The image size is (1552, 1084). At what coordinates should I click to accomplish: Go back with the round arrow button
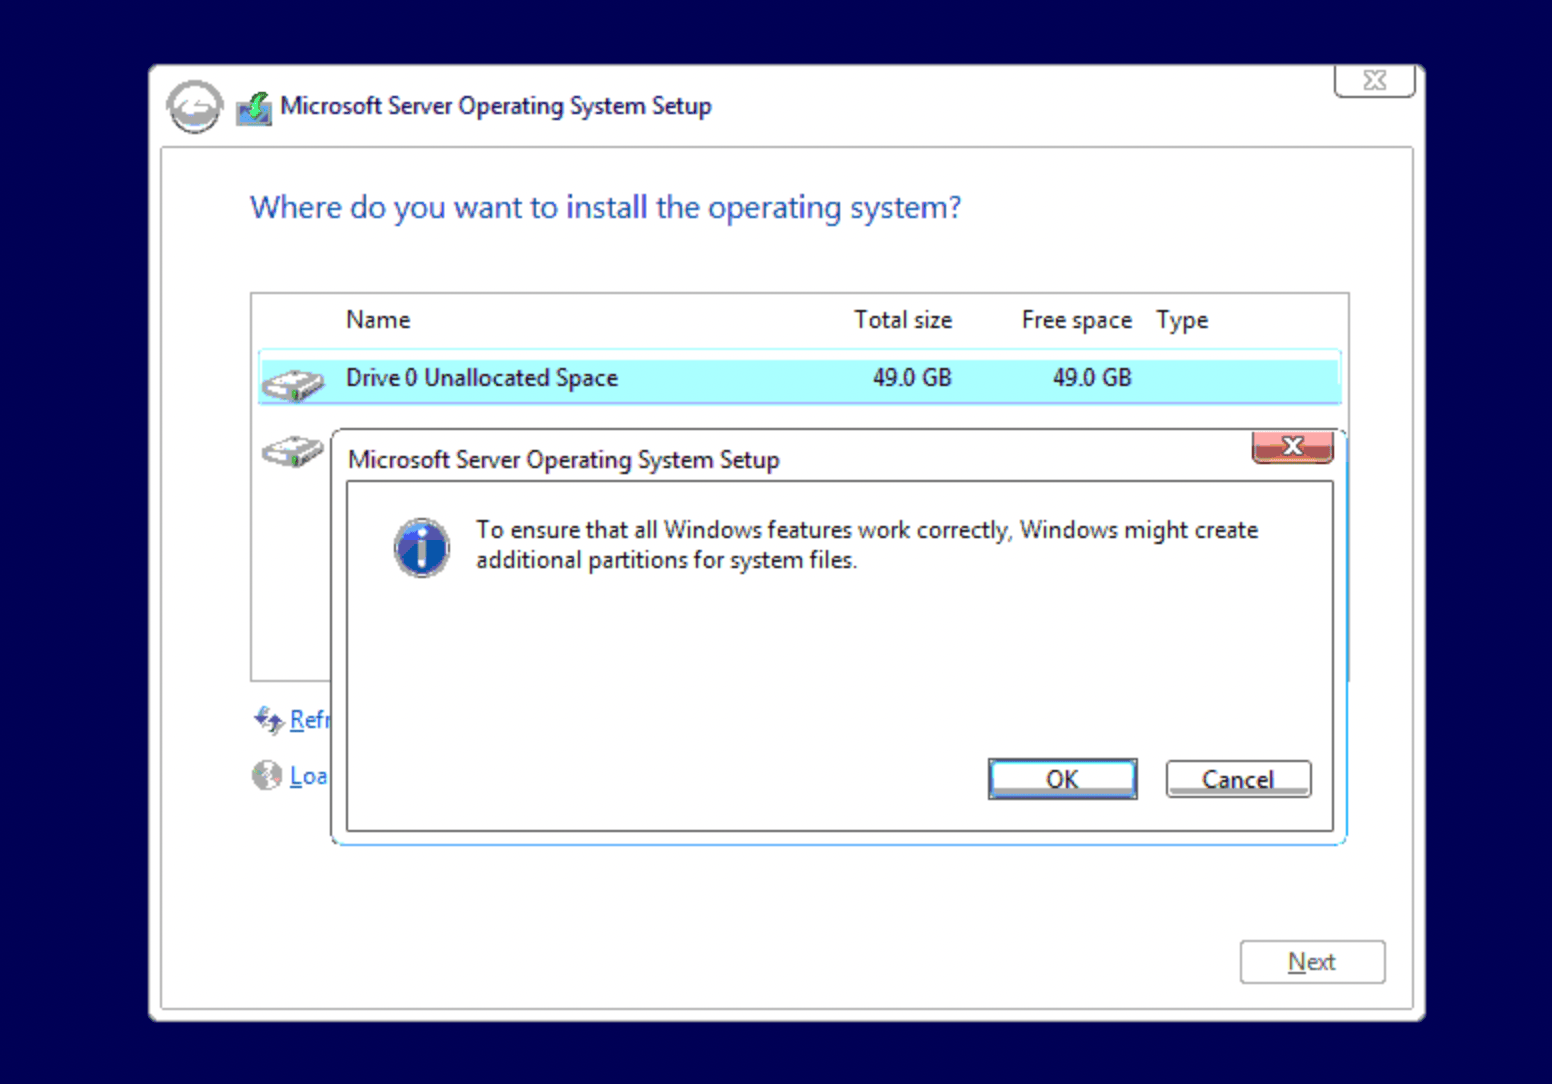194,106
